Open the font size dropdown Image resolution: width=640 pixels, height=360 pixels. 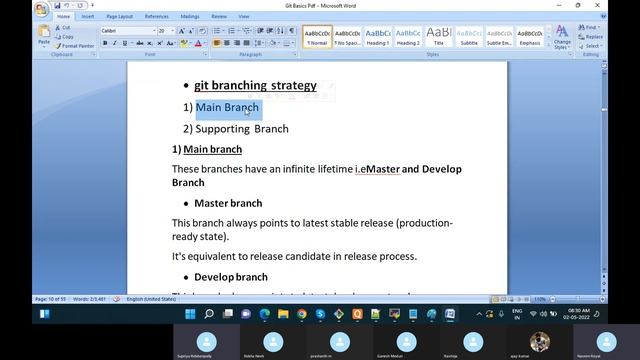pos(173,31)
